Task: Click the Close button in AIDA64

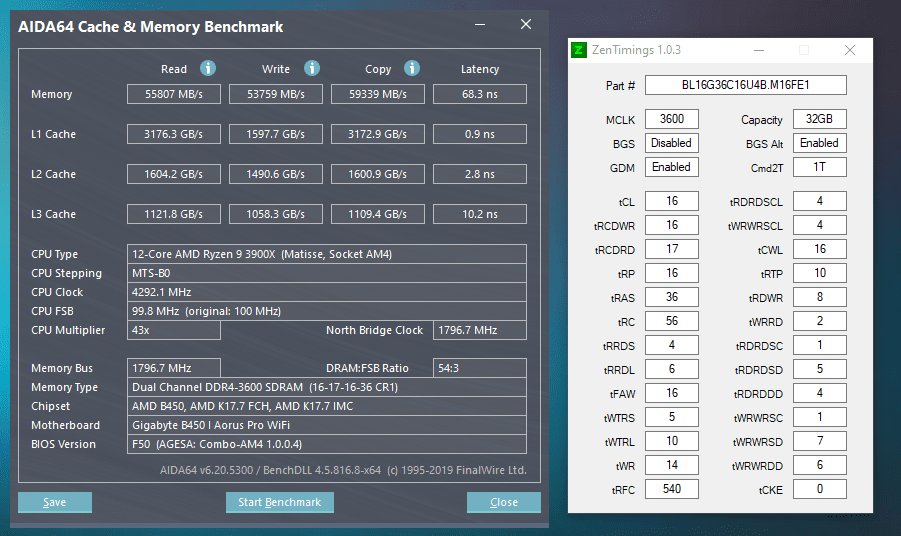Action: click(x=504, y=502)
